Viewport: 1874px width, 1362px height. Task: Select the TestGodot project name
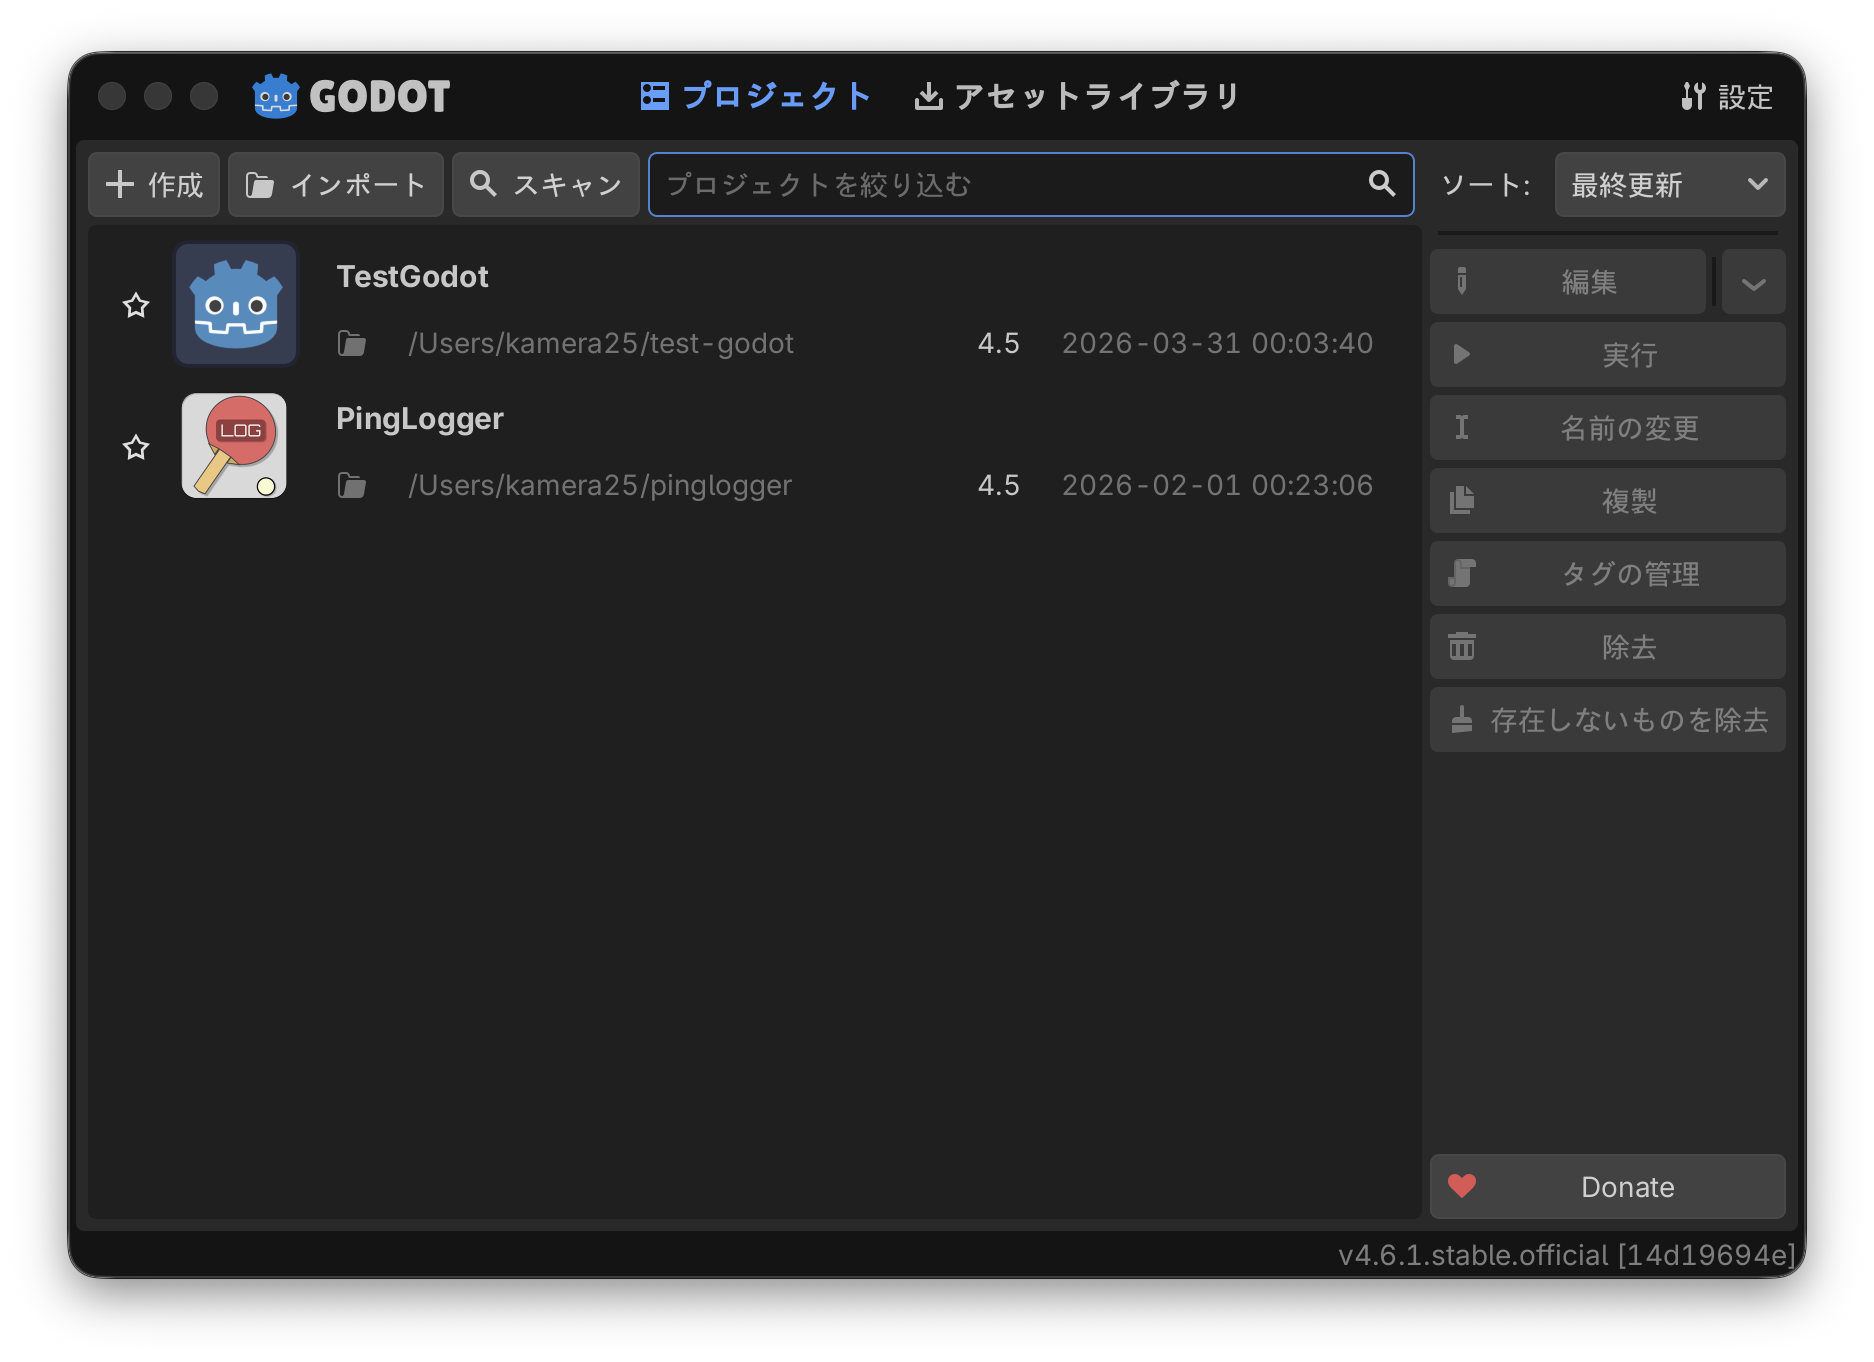click(x=412, y=277)
